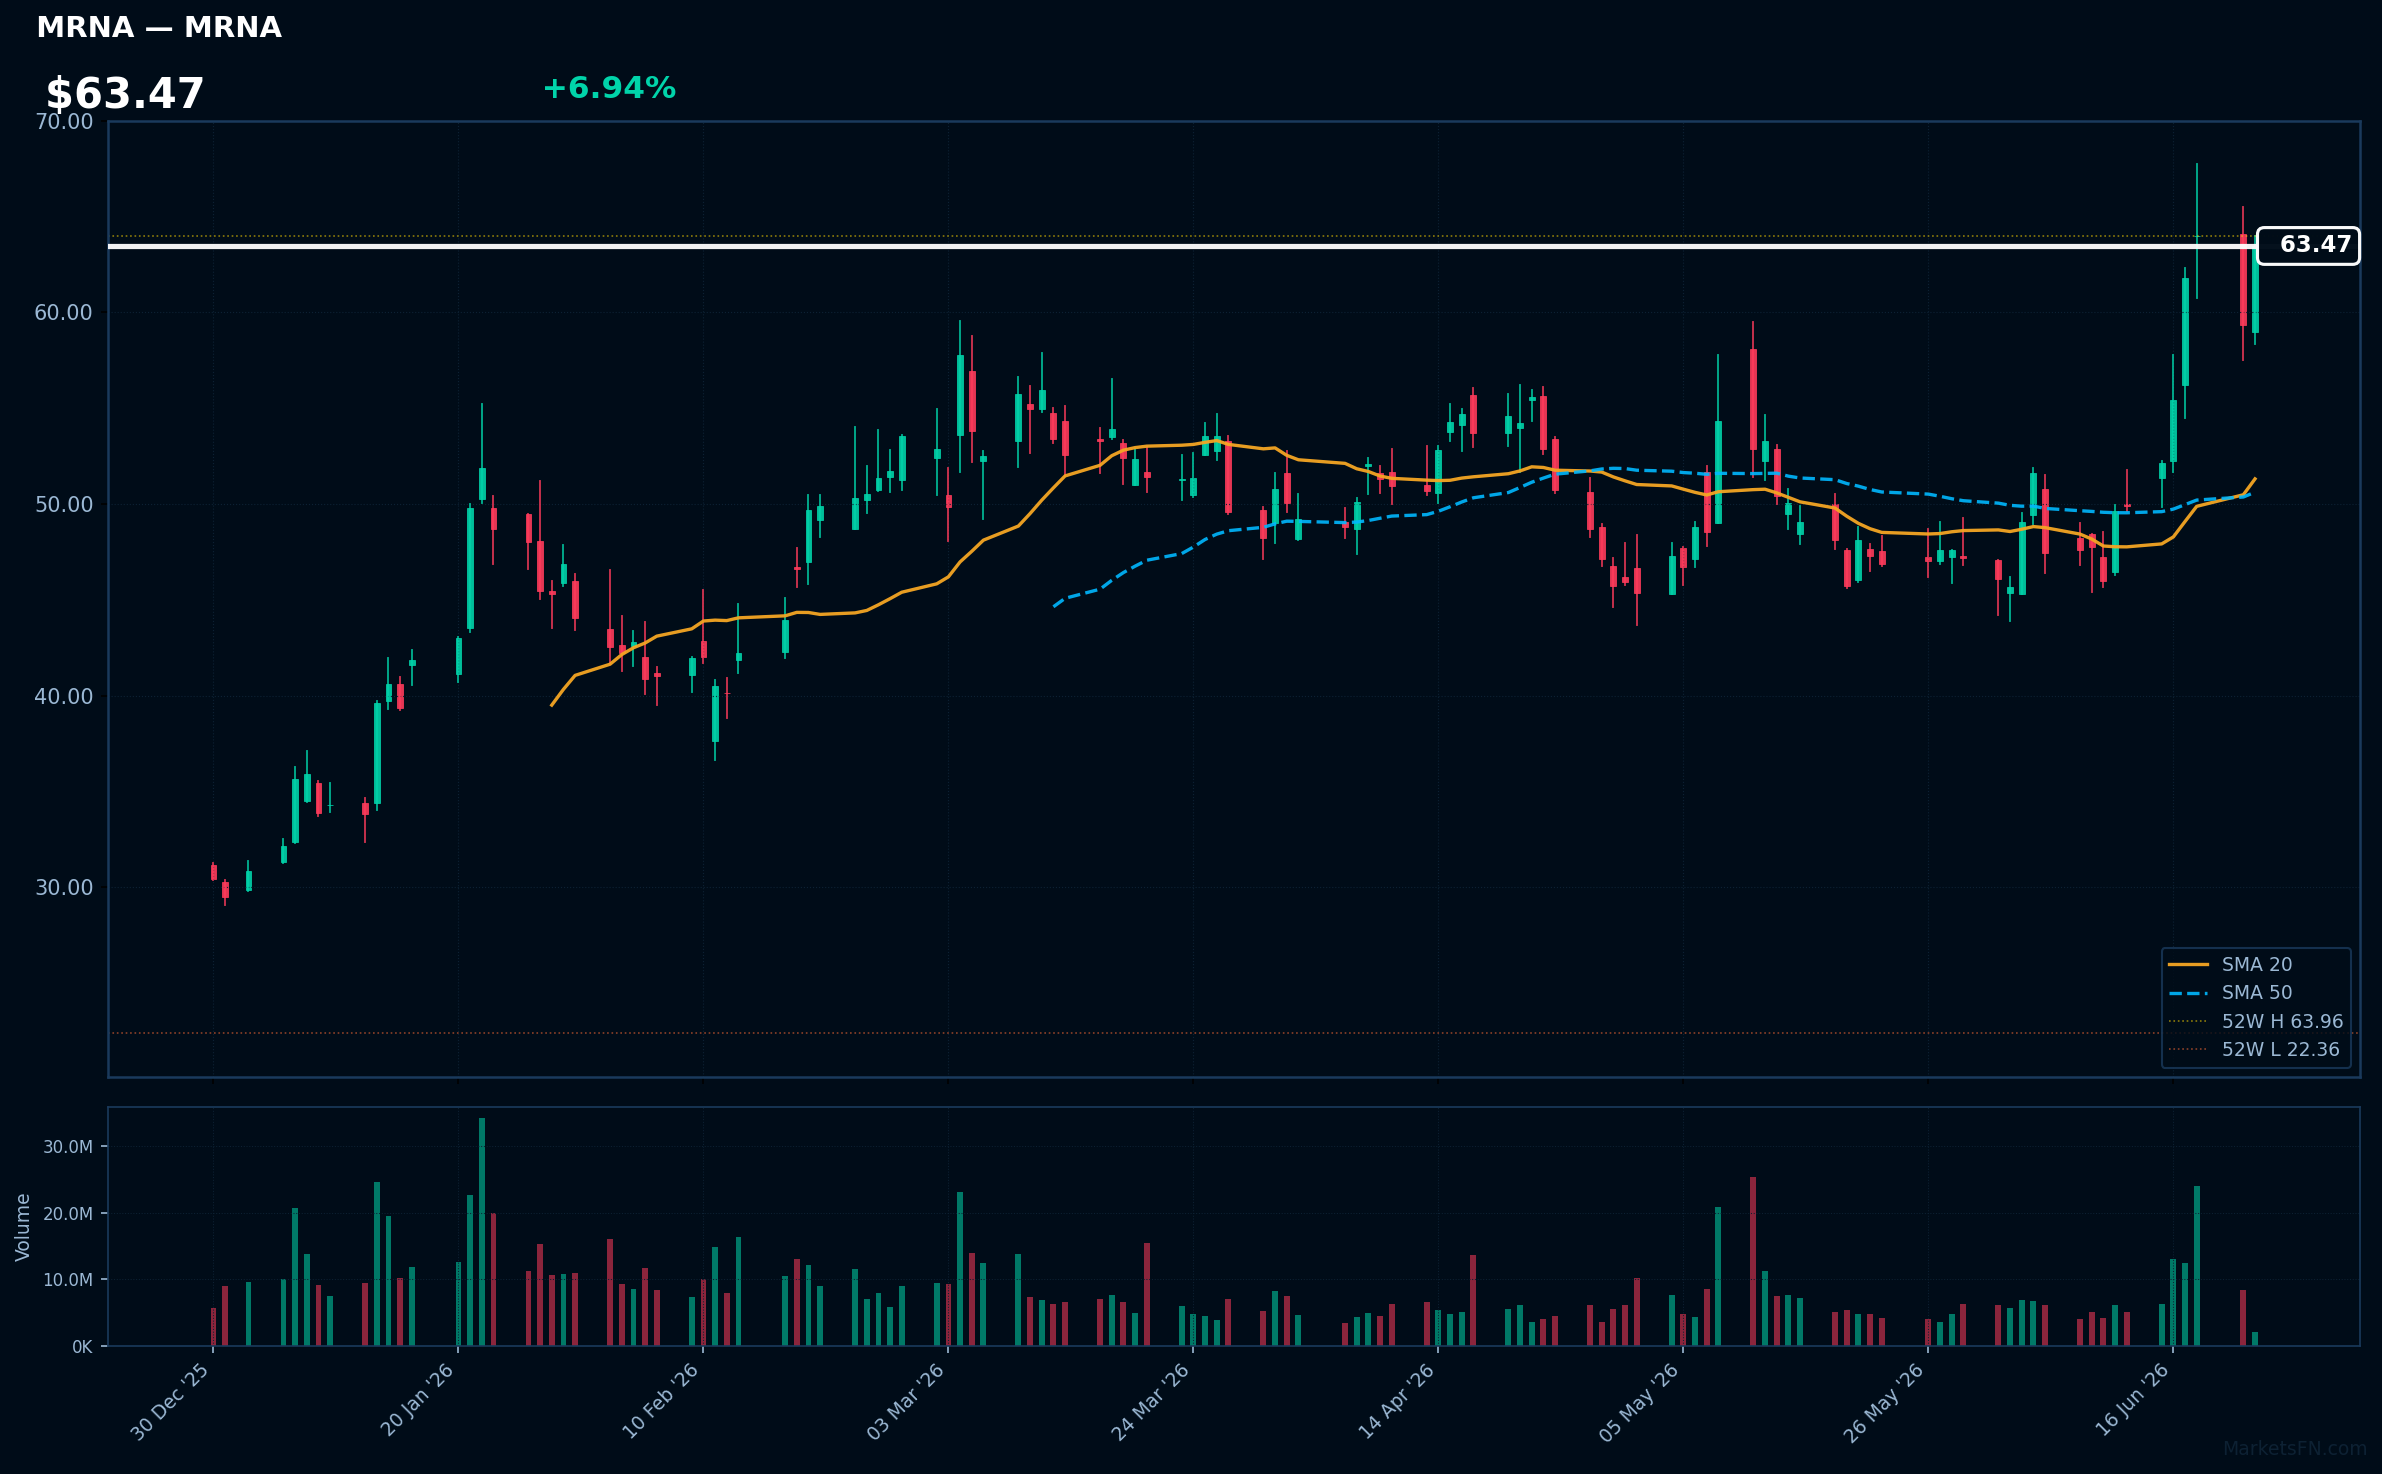Click the 30.0M volume axis label
The image size is (2382, 1474).
tap(68, 1147)
